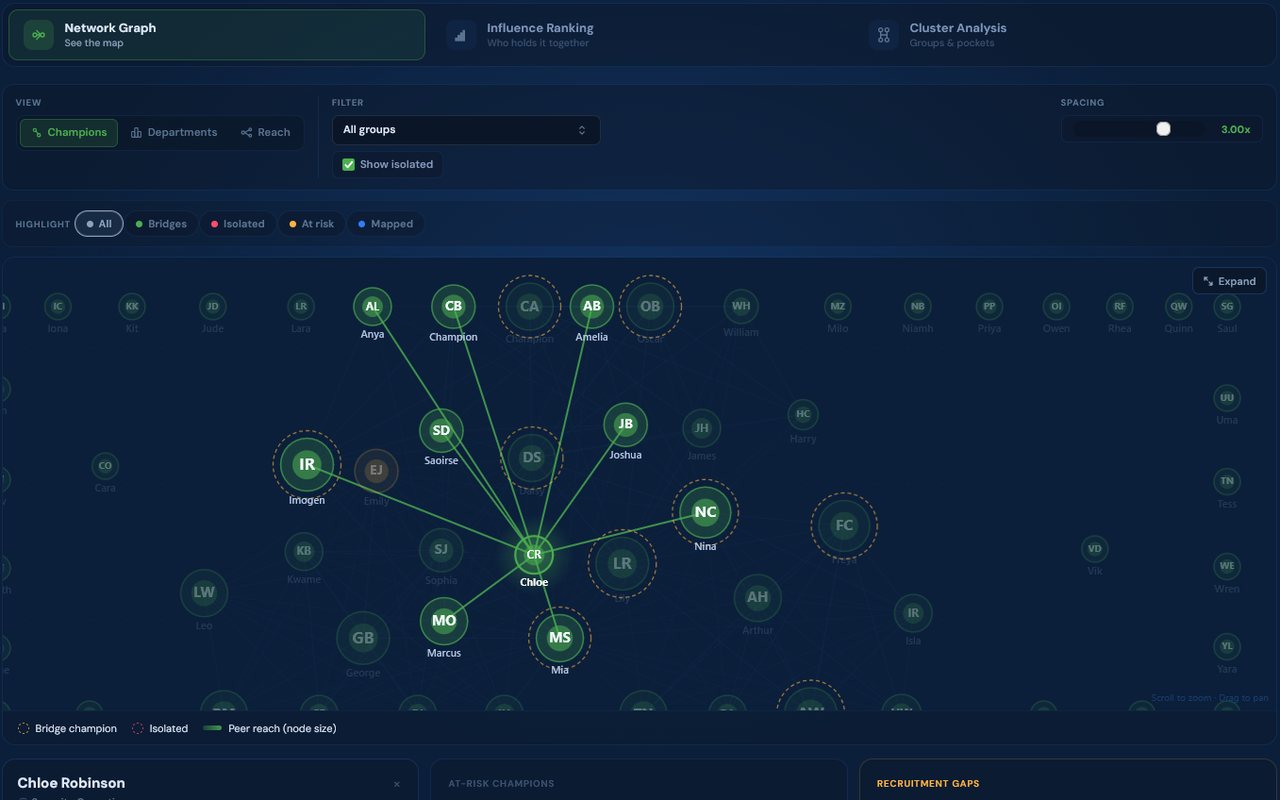This screenshot has height=800, width=1280.
Task: Select the bright Champion CB node
Action: [453, 306]
